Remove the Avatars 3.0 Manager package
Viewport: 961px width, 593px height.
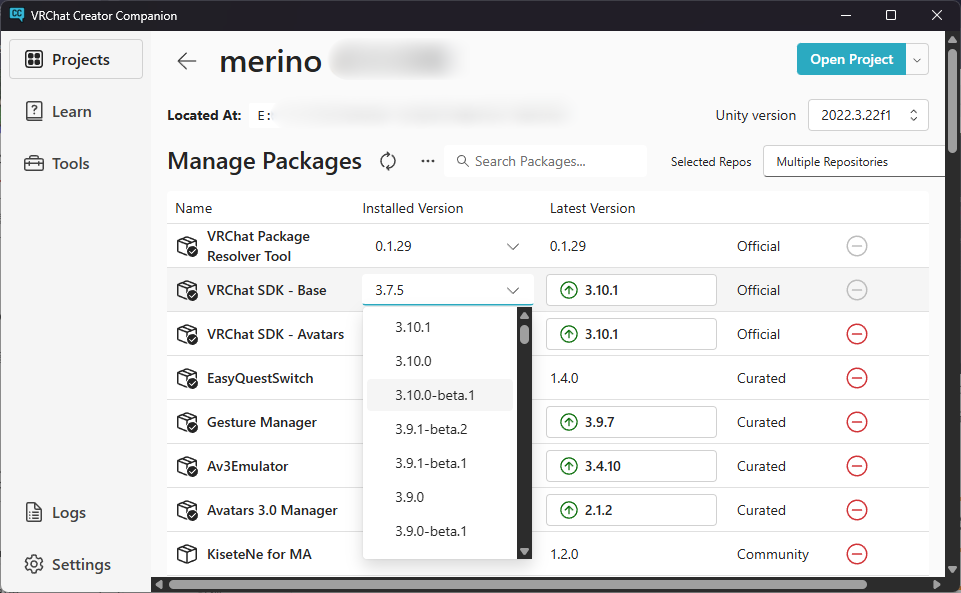coord(856,510)
